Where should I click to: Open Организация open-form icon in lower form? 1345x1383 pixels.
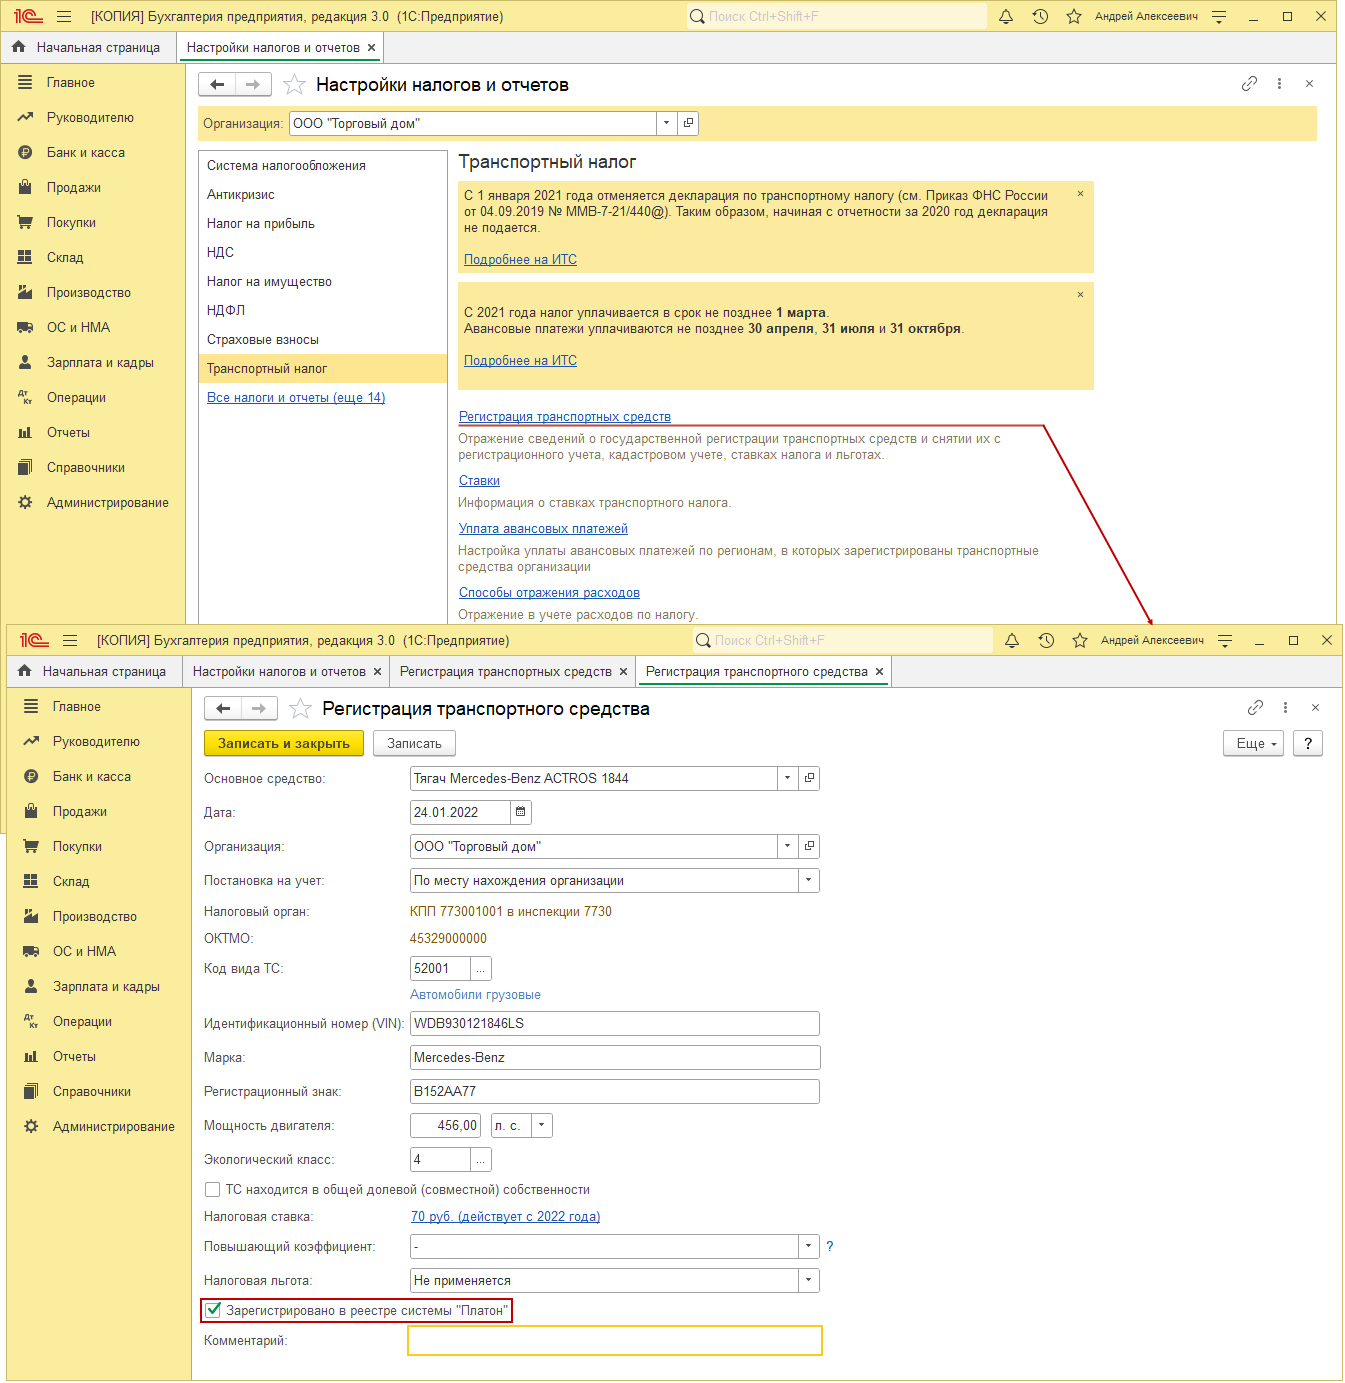[x=809, y=846]
